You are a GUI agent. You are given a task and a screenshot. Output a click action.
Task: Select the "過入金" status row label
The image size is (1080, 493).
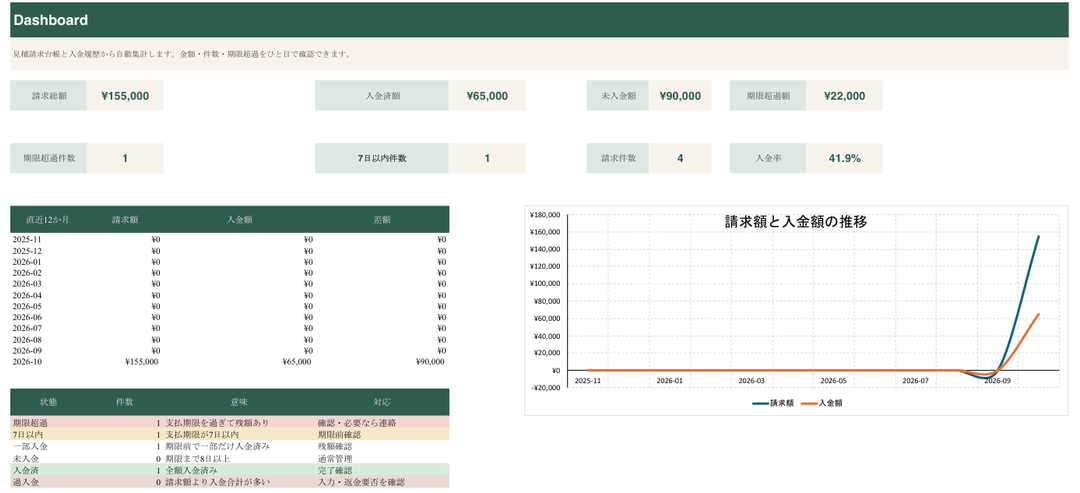(25, 482)
